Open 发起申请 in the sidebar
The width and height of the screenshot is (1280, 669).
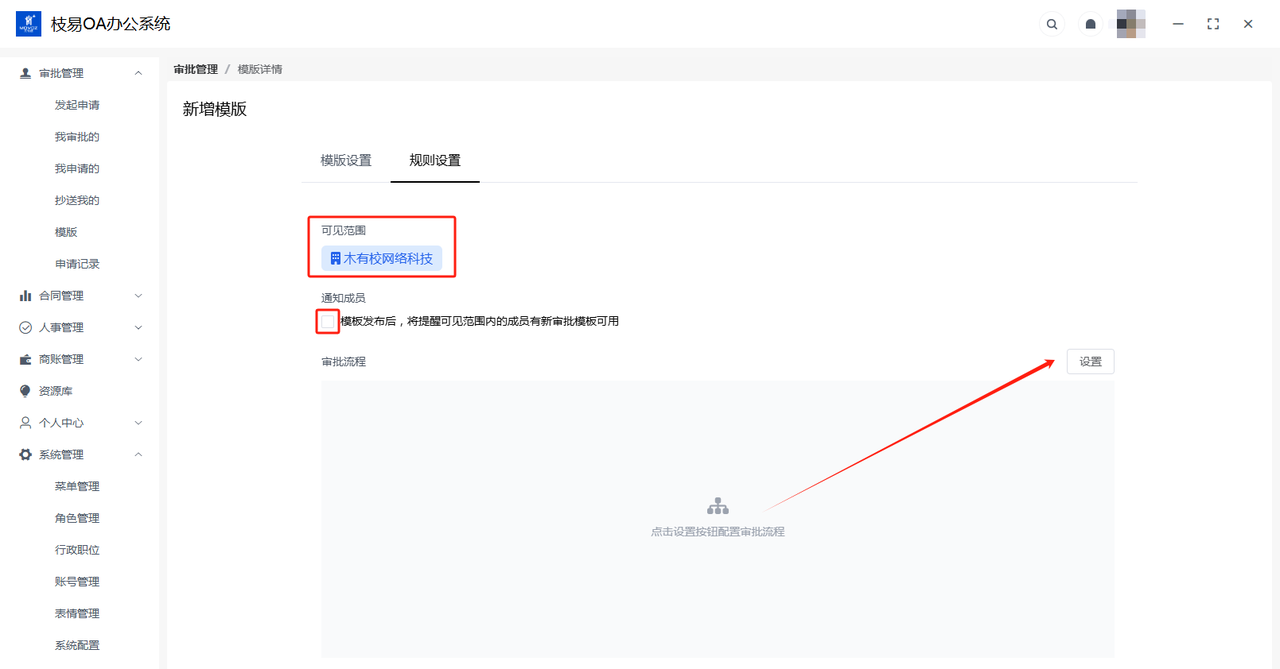click(77, 105)
